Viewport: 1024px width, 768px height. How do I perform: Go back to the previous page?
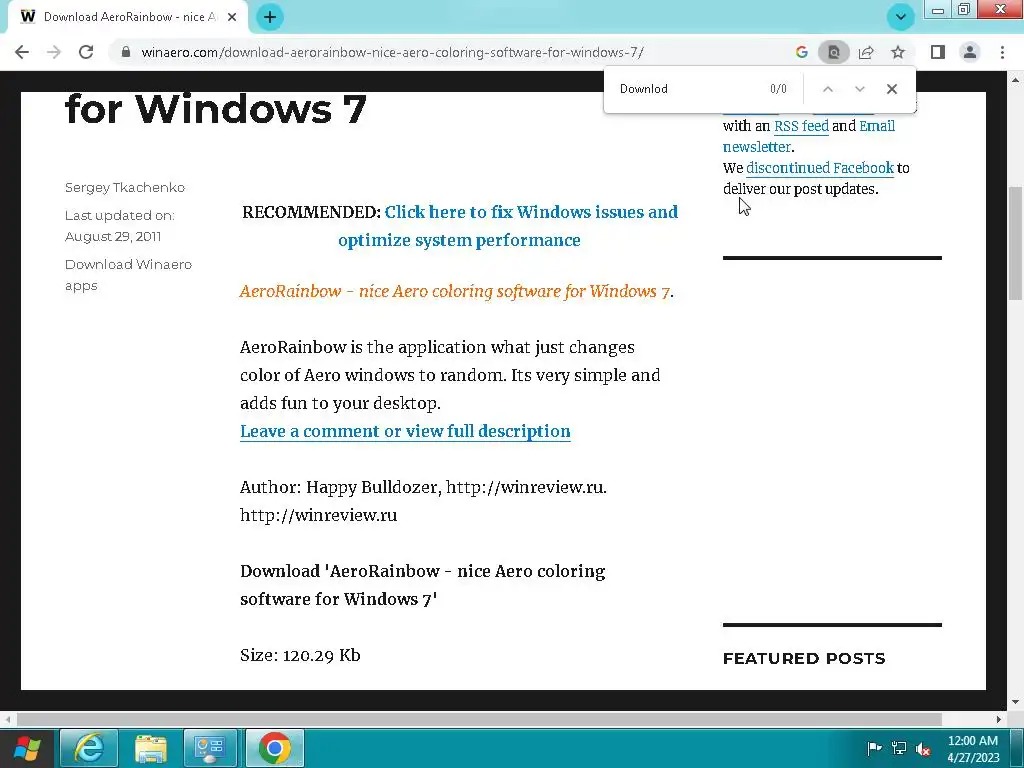point(22,52)
